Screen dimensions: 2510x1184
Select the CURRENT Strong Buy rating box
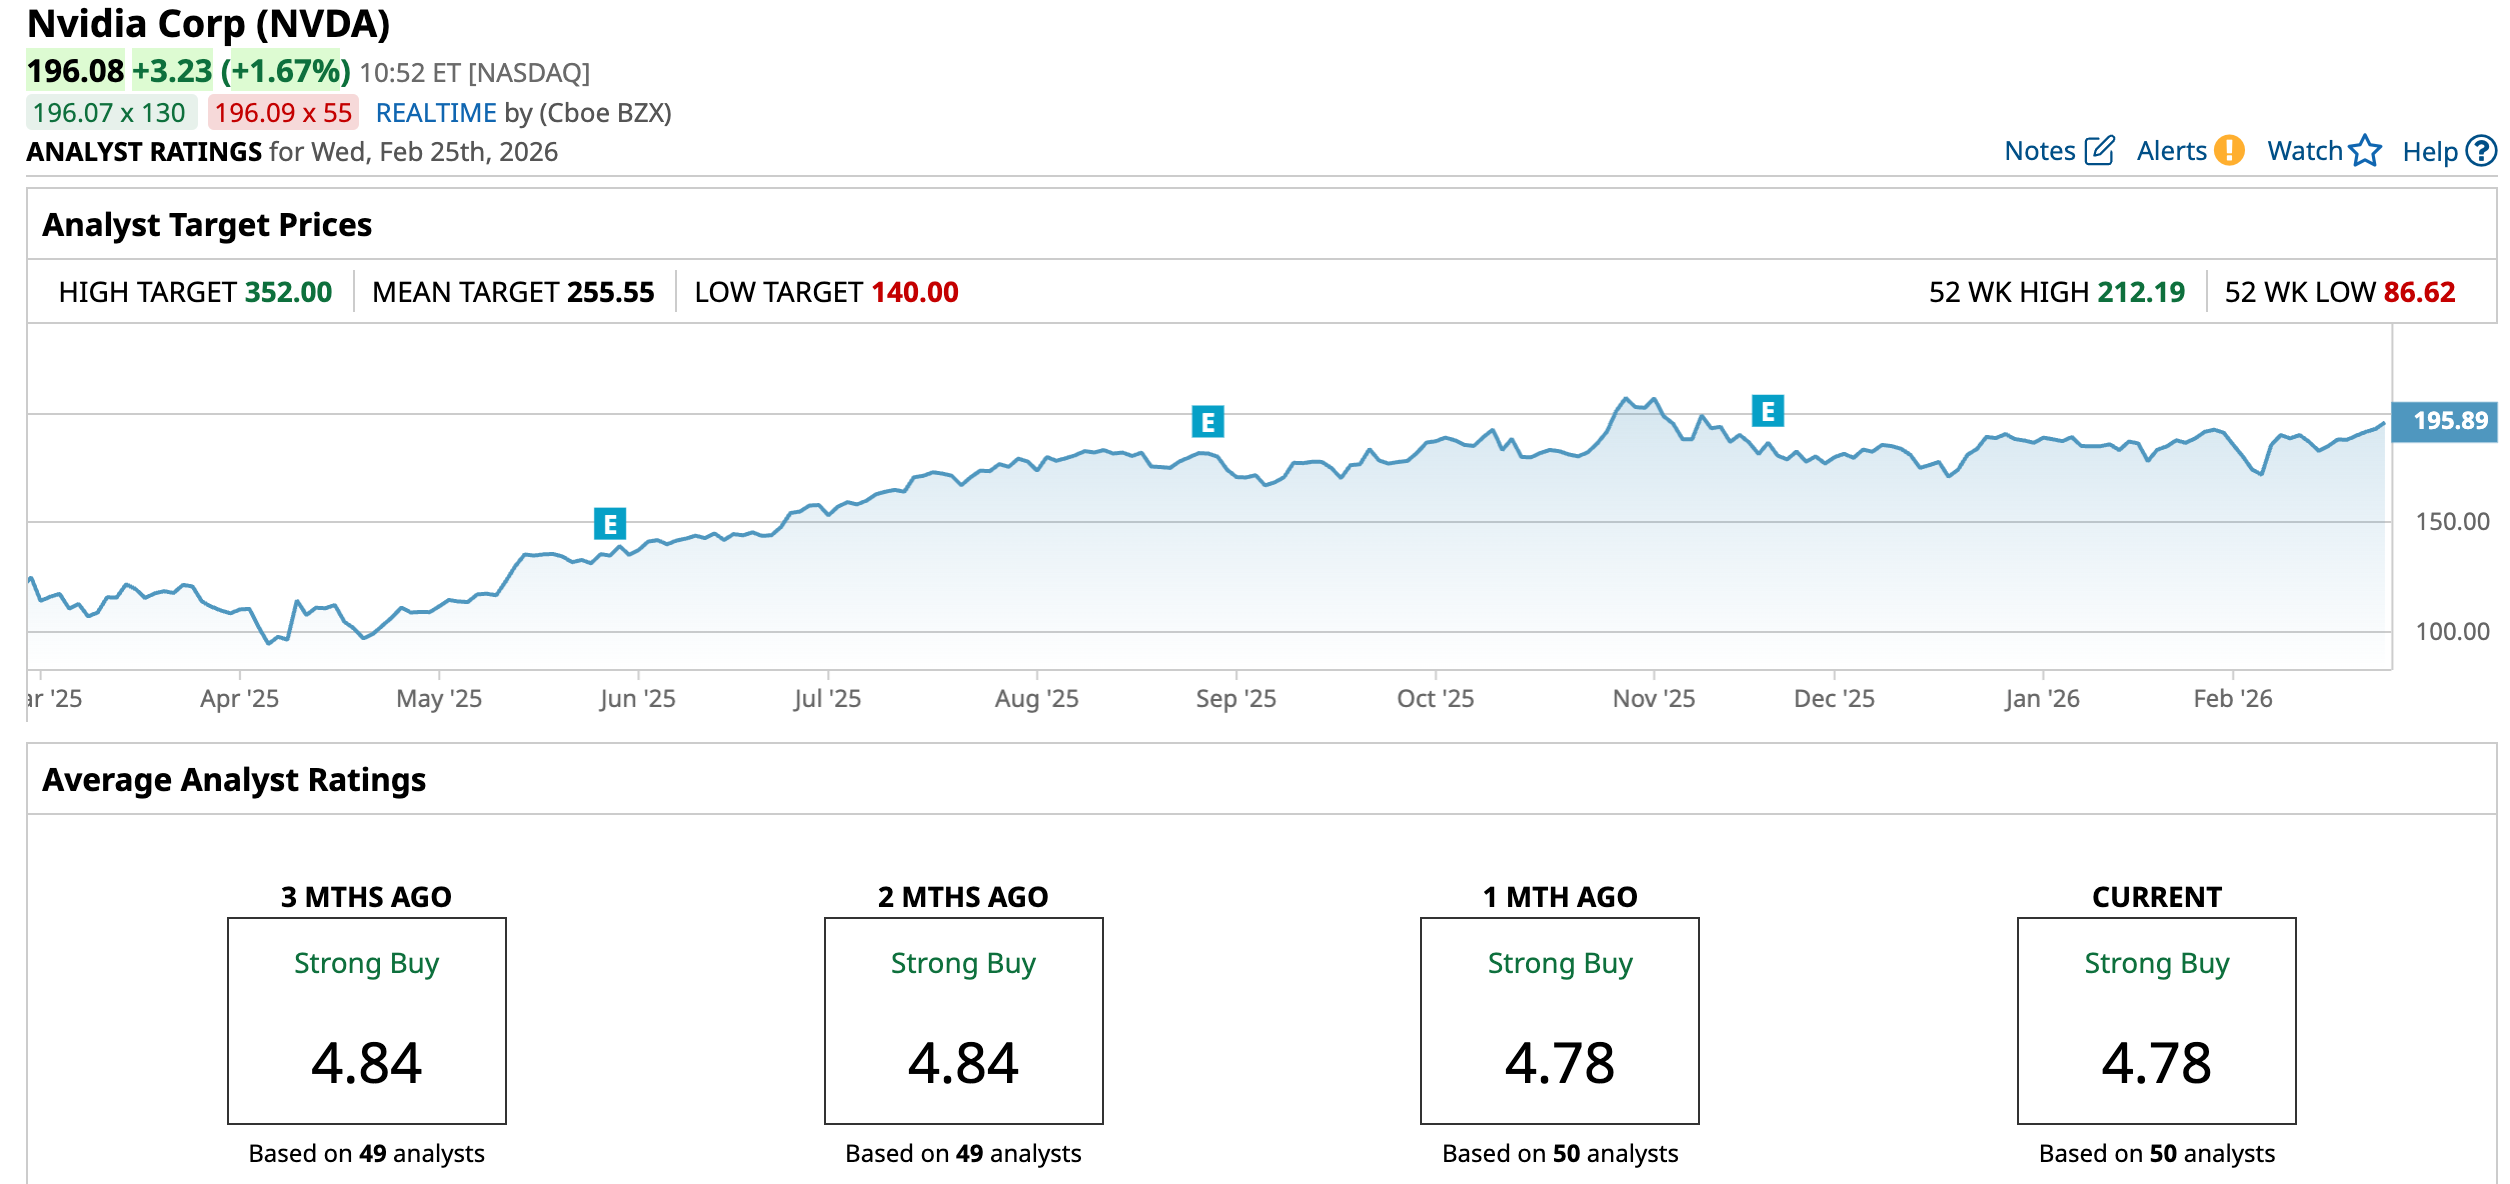pyautogui.click(x=2156, y=1020)
